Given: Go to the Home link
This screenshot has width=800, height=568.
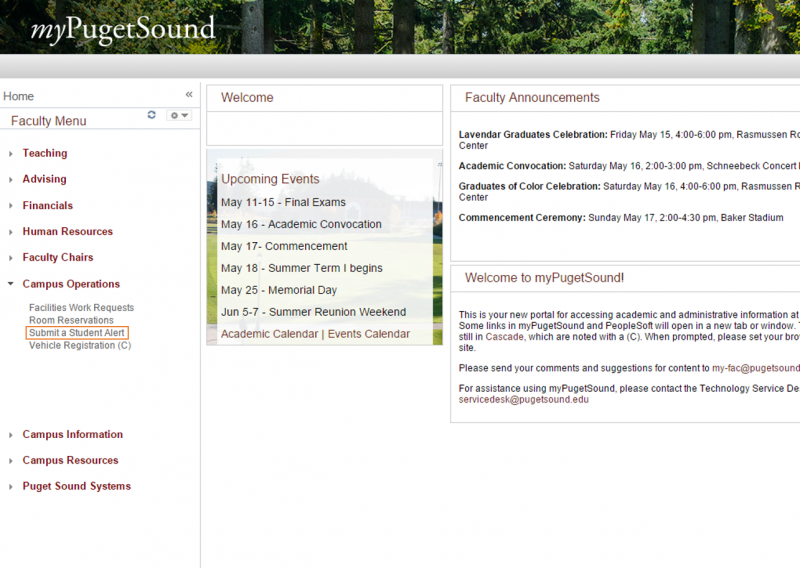Looking at the screenshot, I should tap(18, 96).
